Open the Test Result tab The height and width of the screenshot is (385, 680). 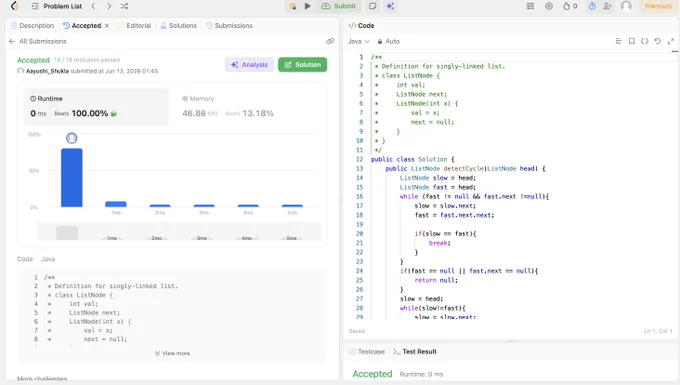[x=415, y=352]
